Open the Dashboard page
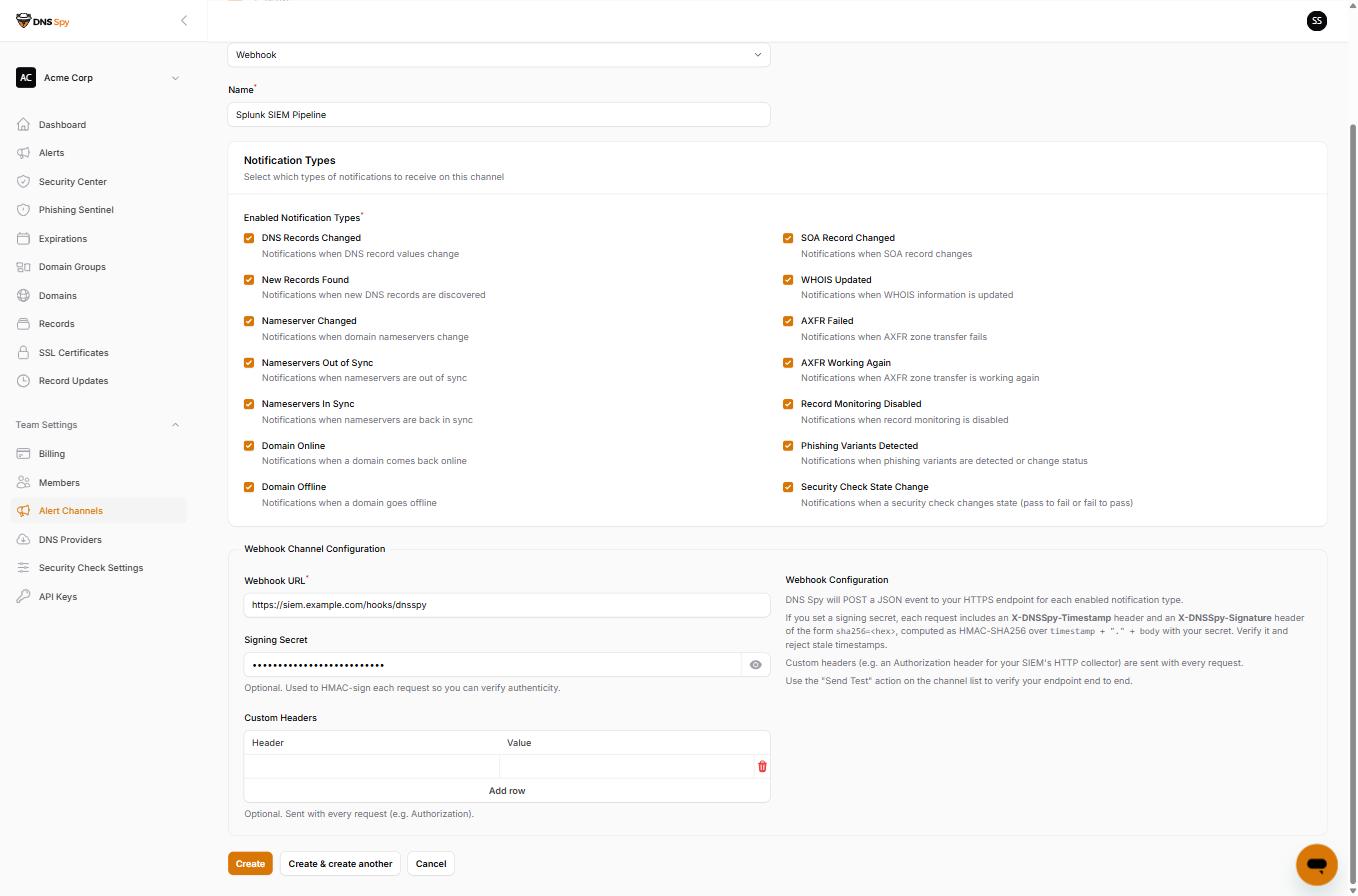 (98, 125)
